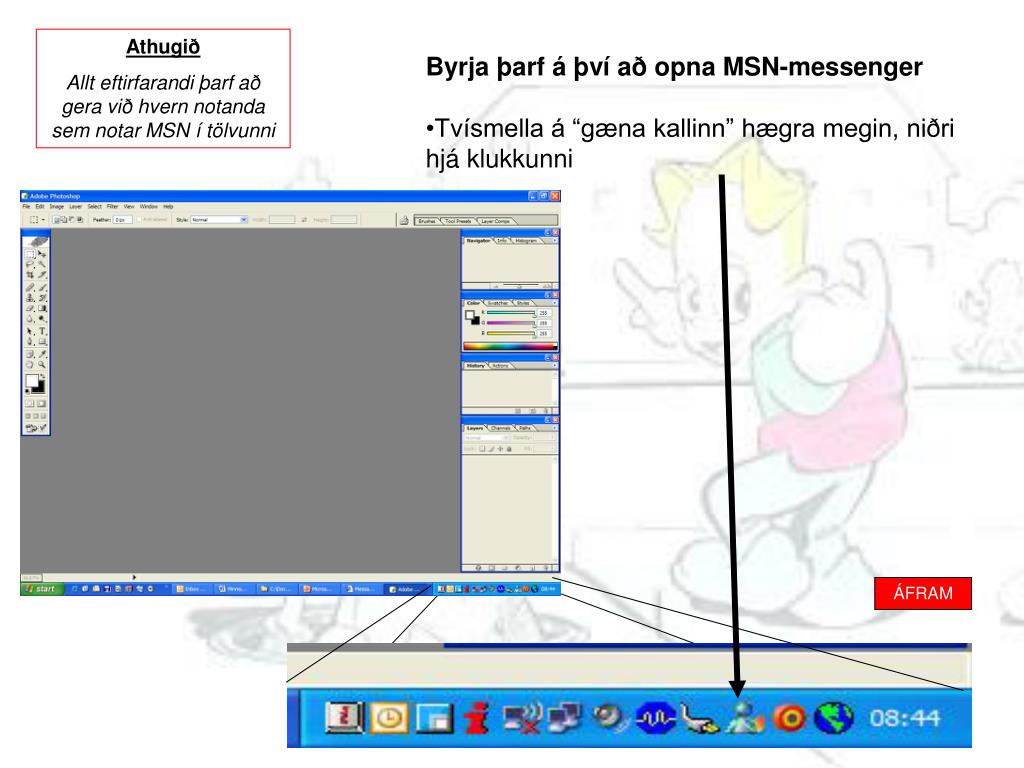Pick a color from the color ramp bar

(510, 347)
